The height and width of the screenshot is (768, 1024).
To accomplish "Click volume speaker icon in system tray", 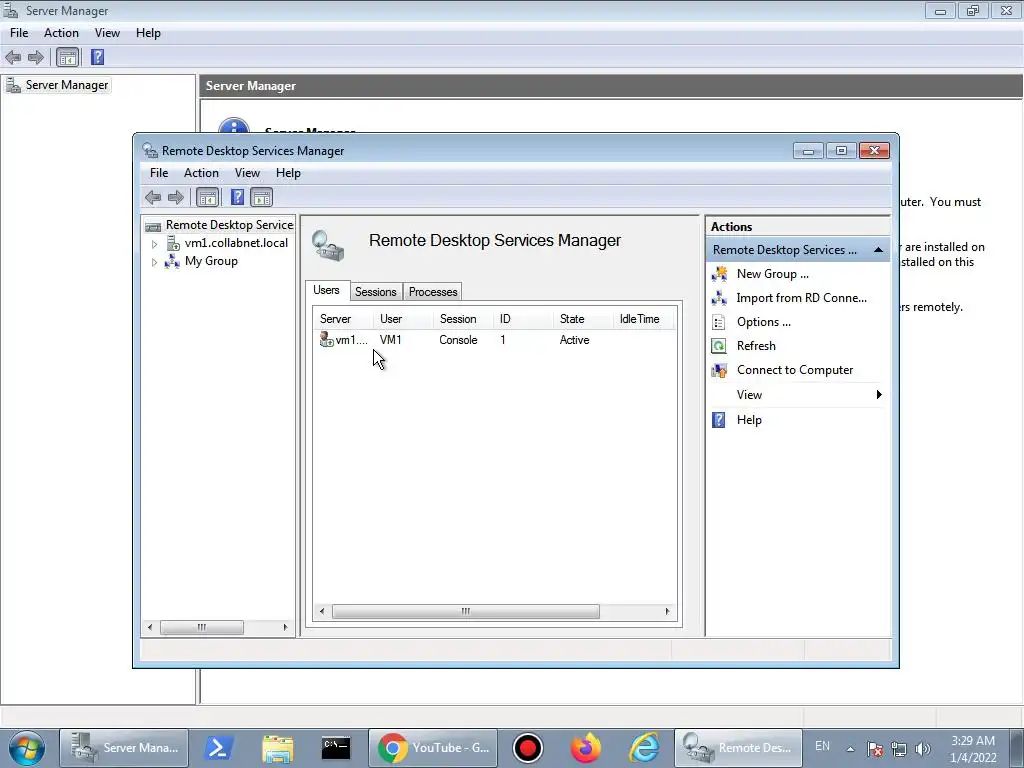I will [x=923, y=749].
